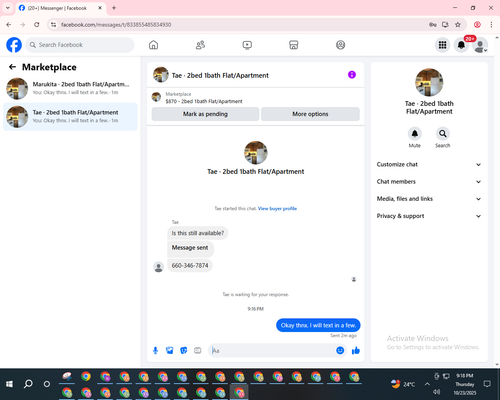Click the $870 2bed 1bath listing banner

[256, 98]
